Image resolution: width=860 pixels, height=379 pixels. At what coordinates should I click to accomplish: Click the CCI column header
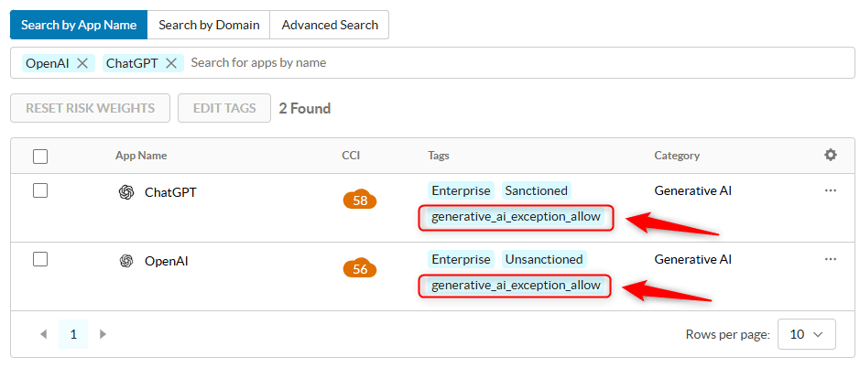pyautogui.click(x=351, y=156)
